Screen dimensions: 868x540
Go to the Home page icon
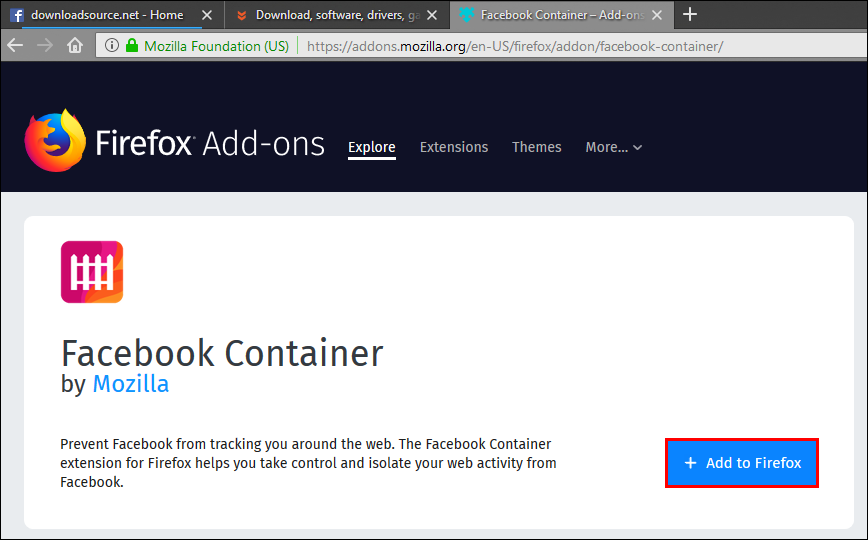(x=75, y=45)
